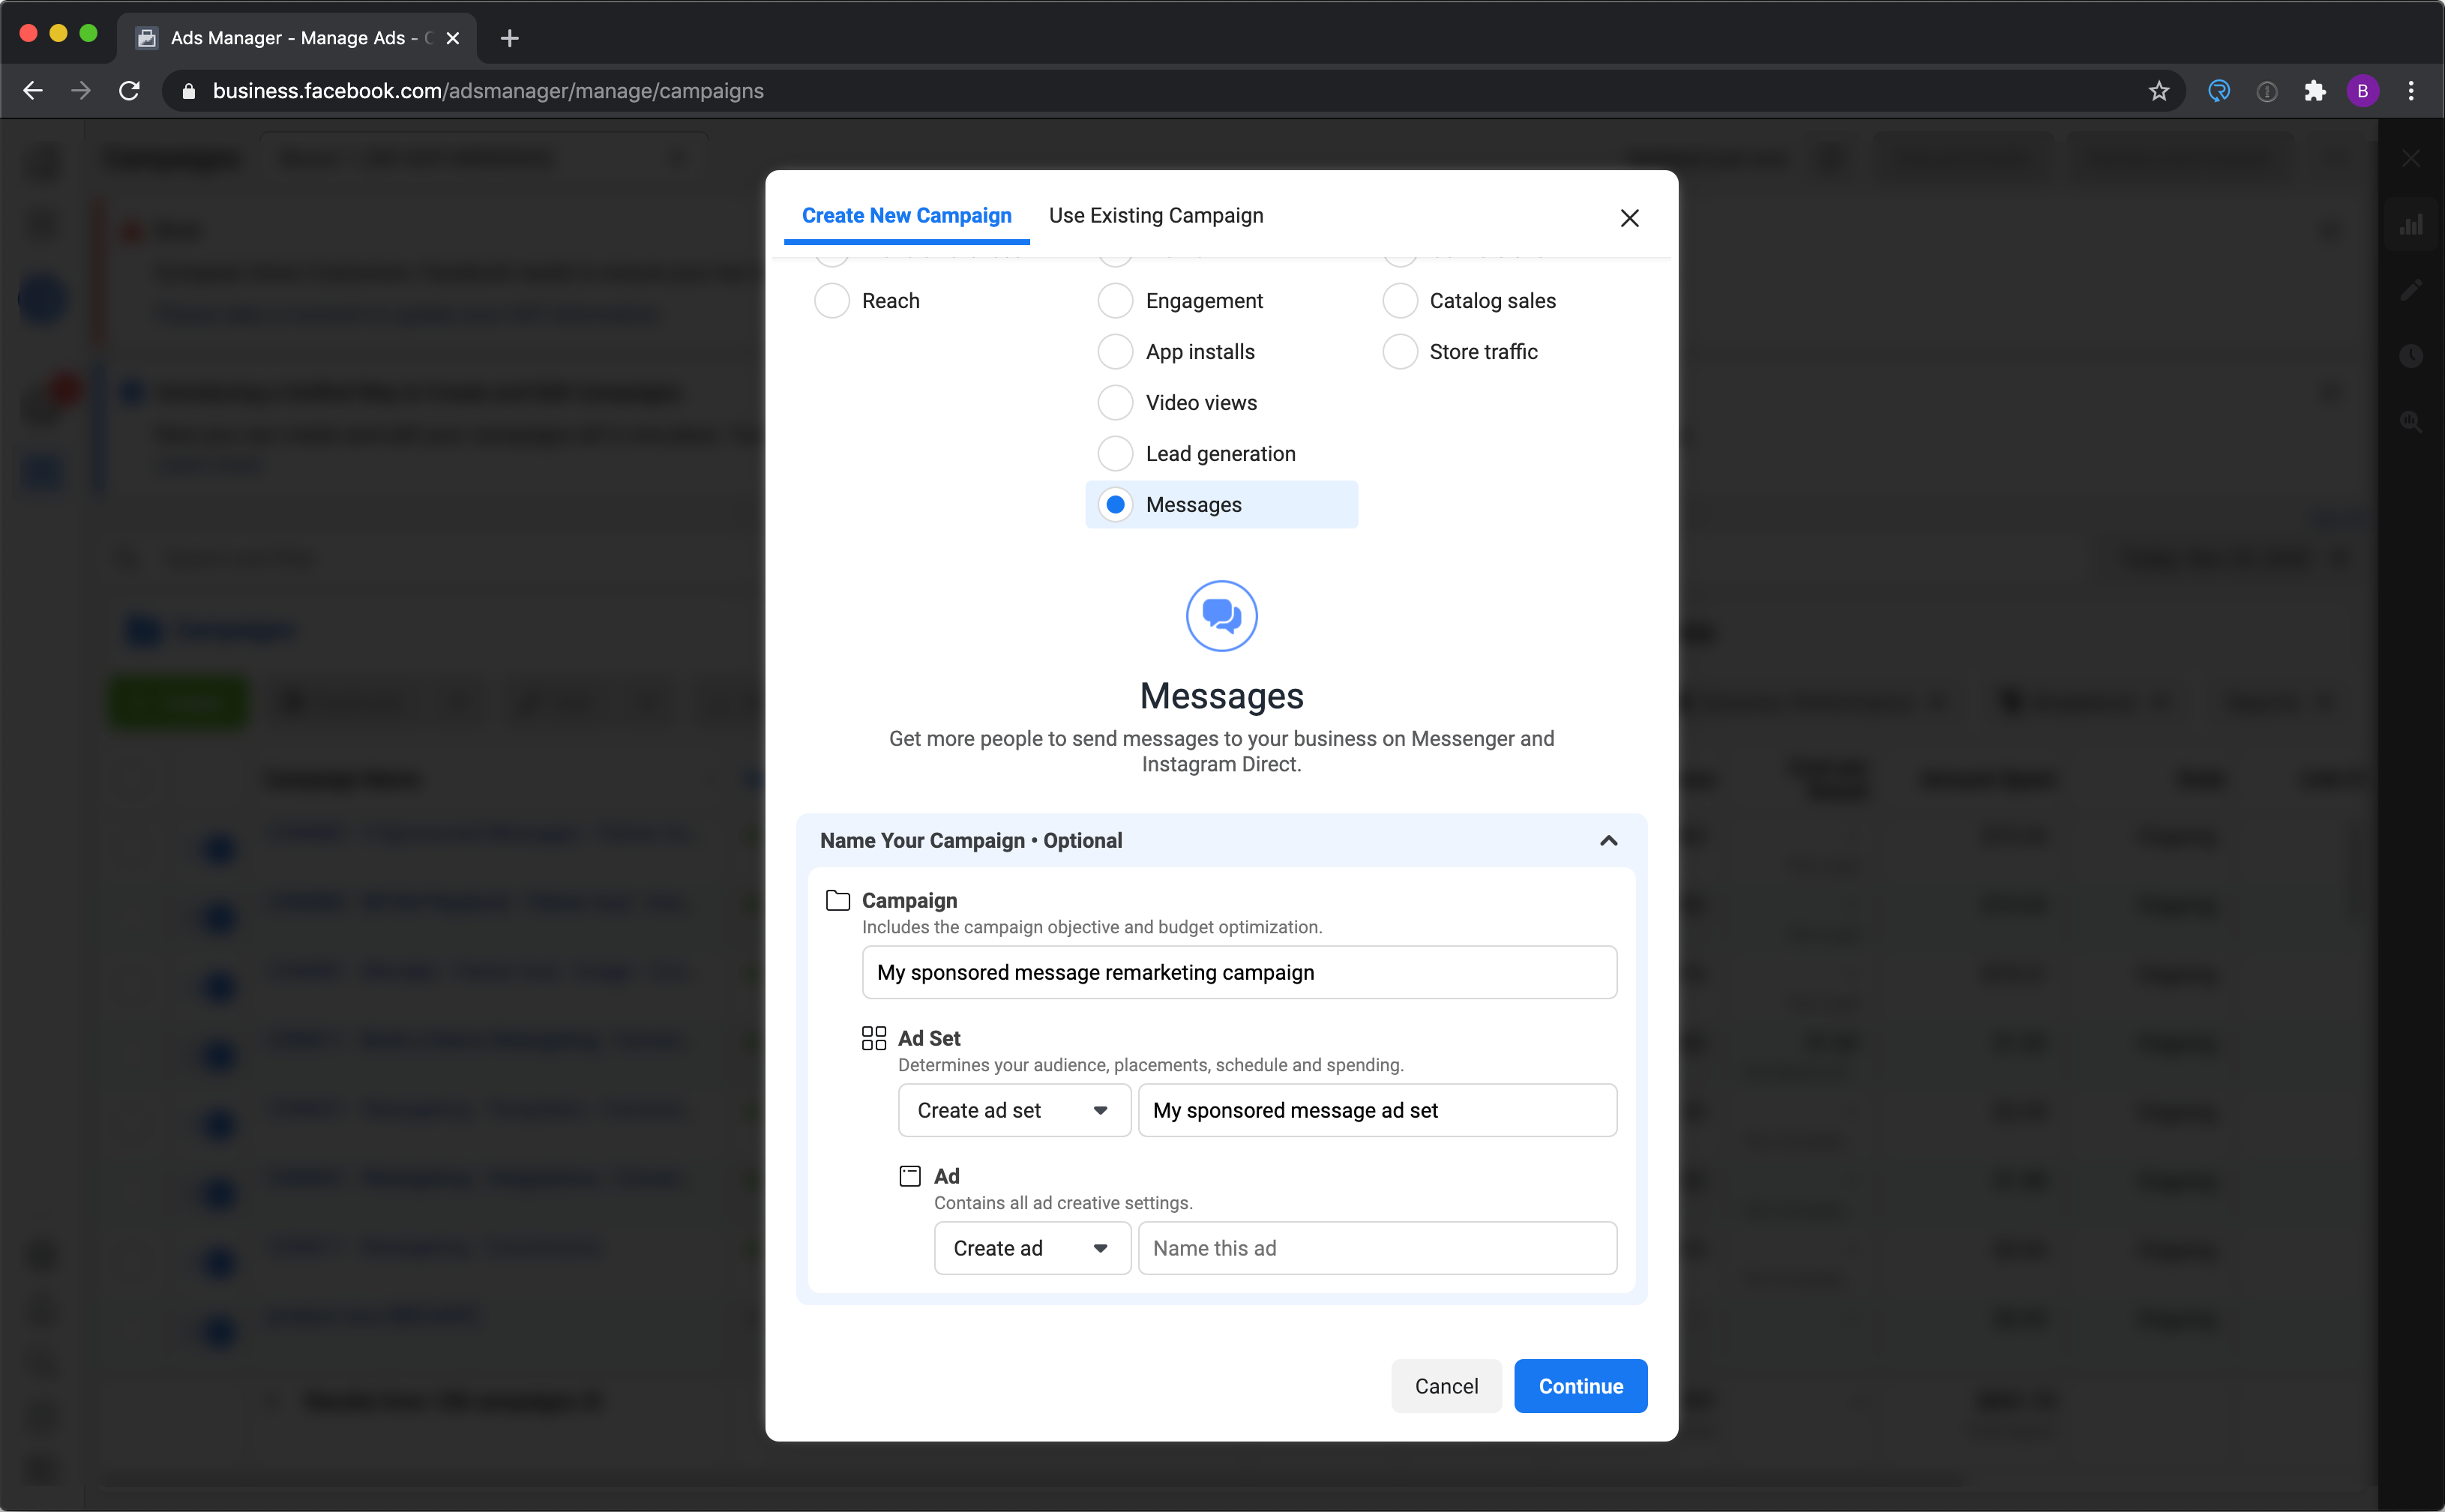Open the Chrome three-dot menu
2445x1512 pixels.
coord(2411,91)
